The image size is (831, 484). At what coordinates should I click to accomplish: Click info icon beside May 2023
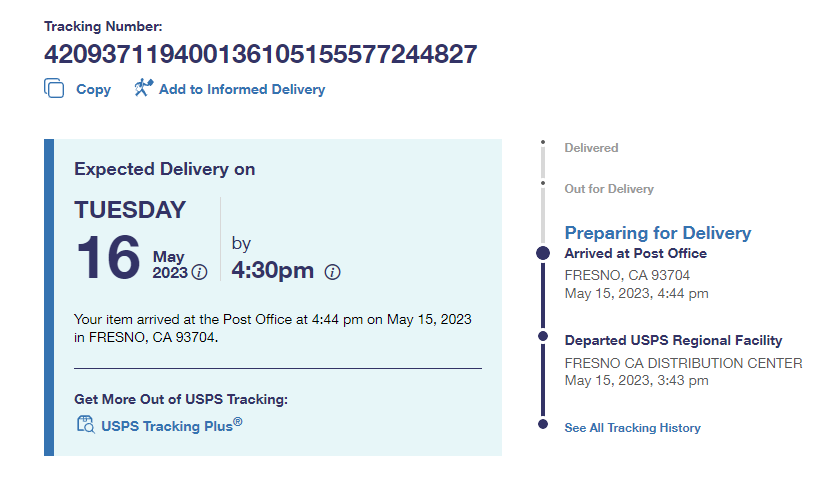(x=199, y=272)
